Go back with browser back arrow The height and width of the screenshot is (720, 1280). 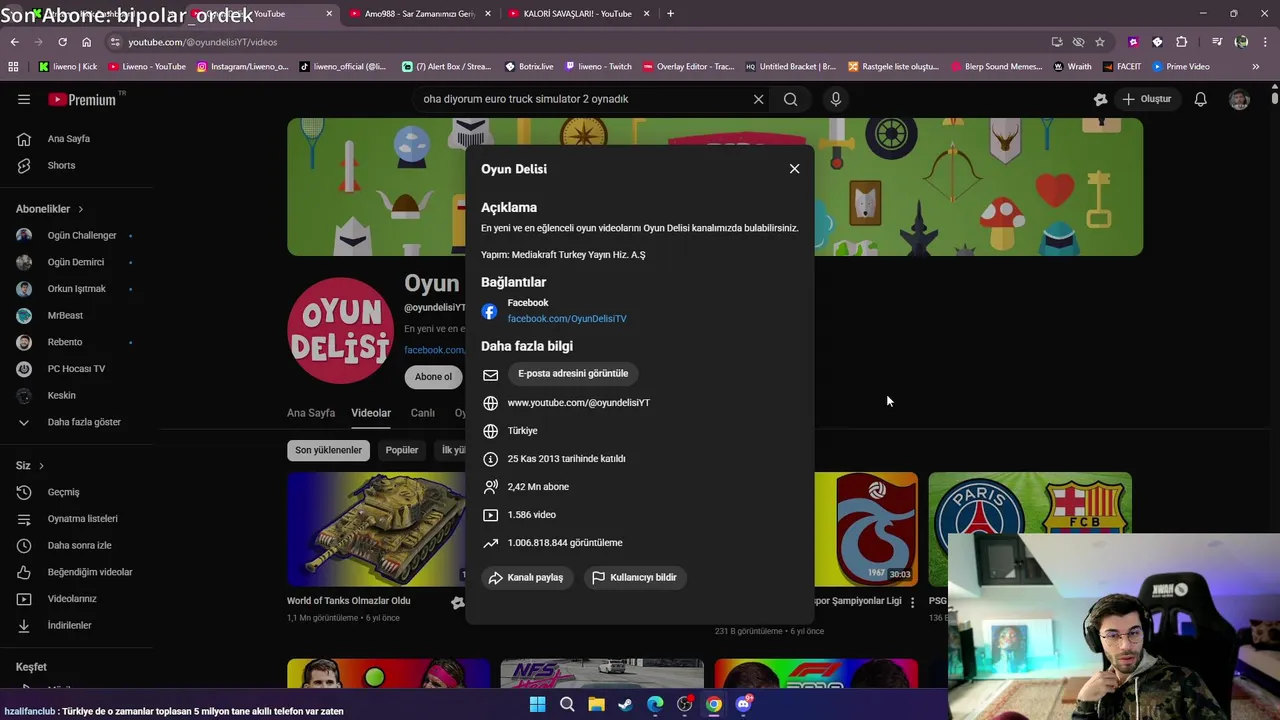tap(14, 42)
